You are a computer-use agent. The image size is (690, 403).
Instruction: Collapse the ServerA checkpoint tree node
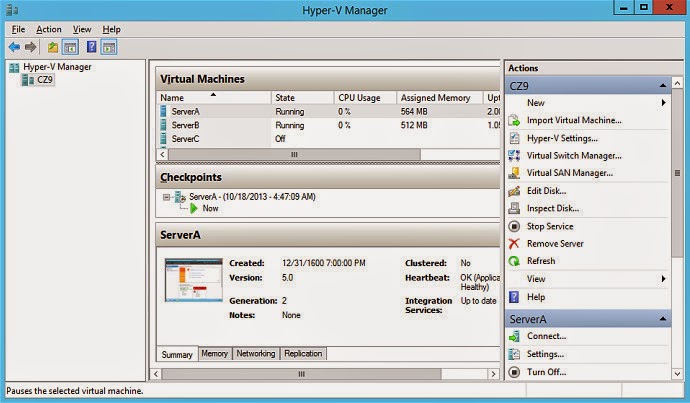tap(166, 197)
